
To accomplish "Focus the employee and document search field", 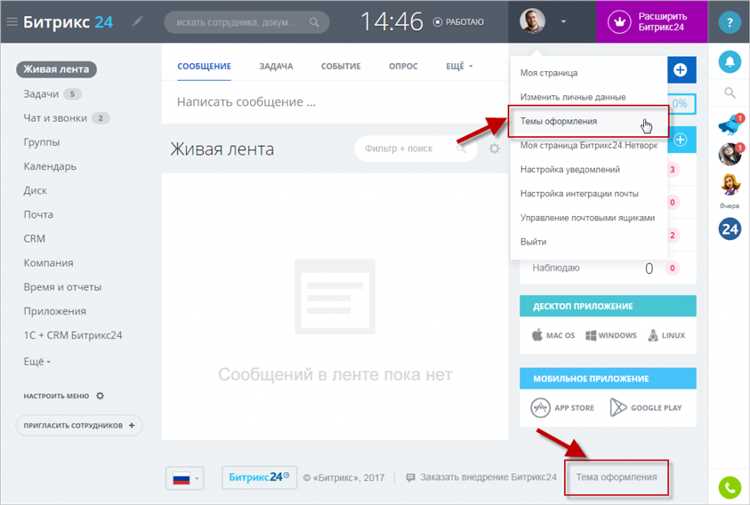I will click(246, 22).
